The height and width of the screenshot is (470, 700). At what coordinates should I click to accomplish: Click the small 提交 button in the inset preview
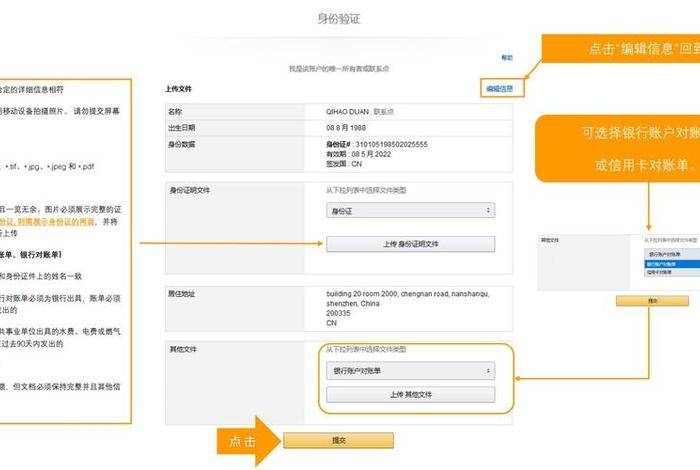pos(652,299)
